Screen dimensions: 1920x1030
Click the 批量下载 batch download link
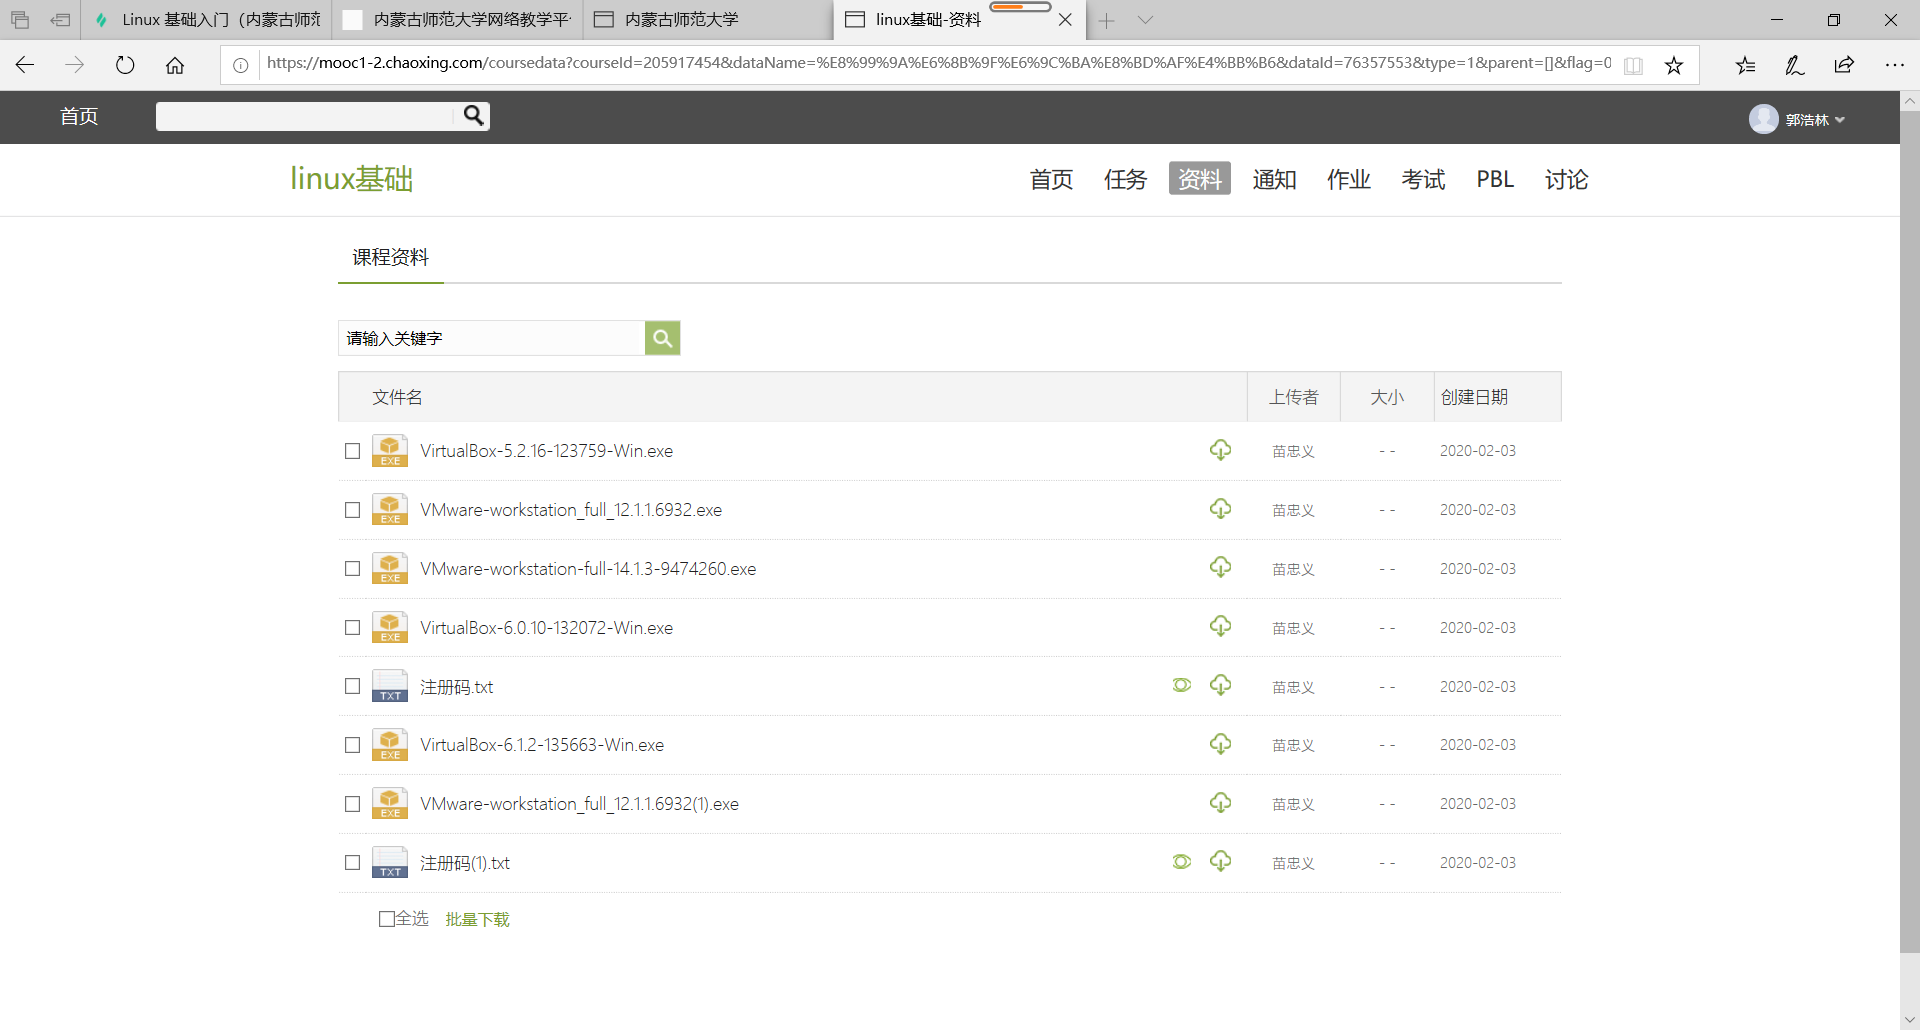coord(477,919)
